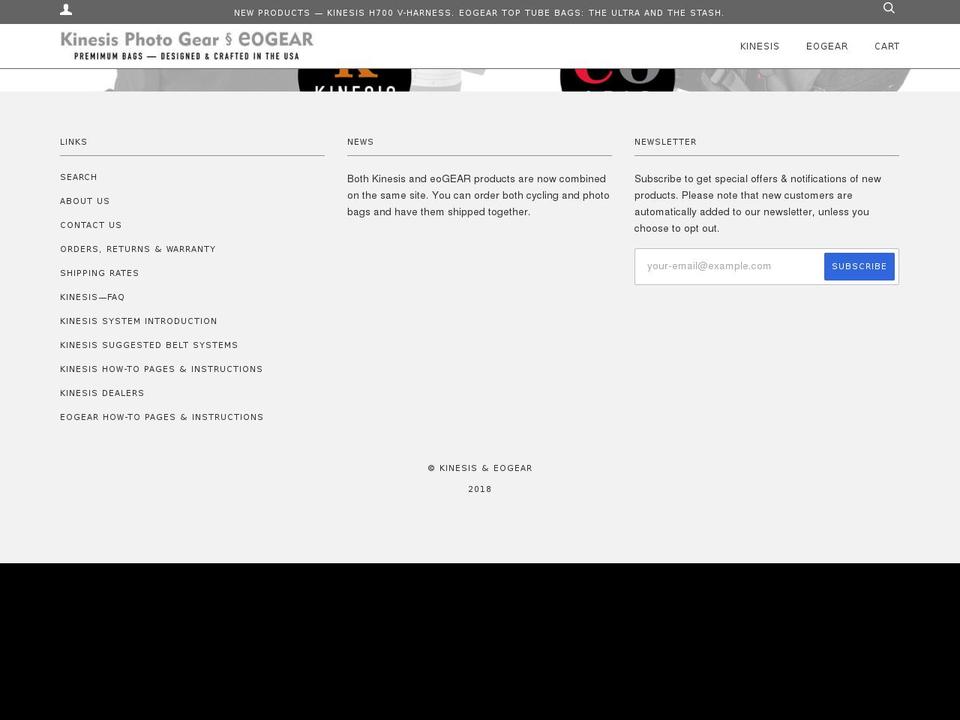Screen dimensions: 960x720
Task: Open Kinesis How-To Pages & Instructions
Action: 161,369
